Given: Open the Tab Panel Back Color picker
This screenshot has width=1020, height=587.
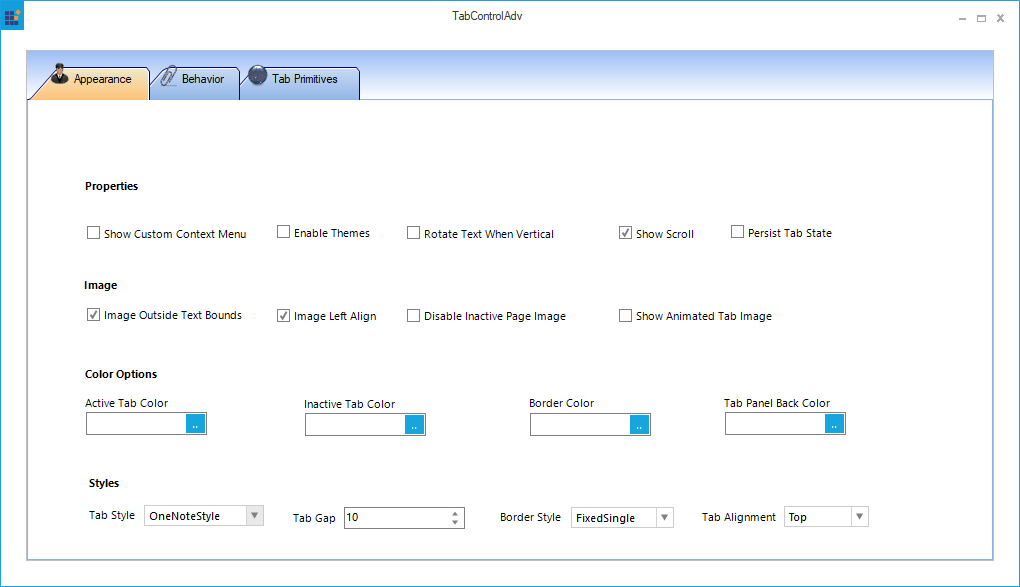Looking at the screenshot, I should coord(835,424).
